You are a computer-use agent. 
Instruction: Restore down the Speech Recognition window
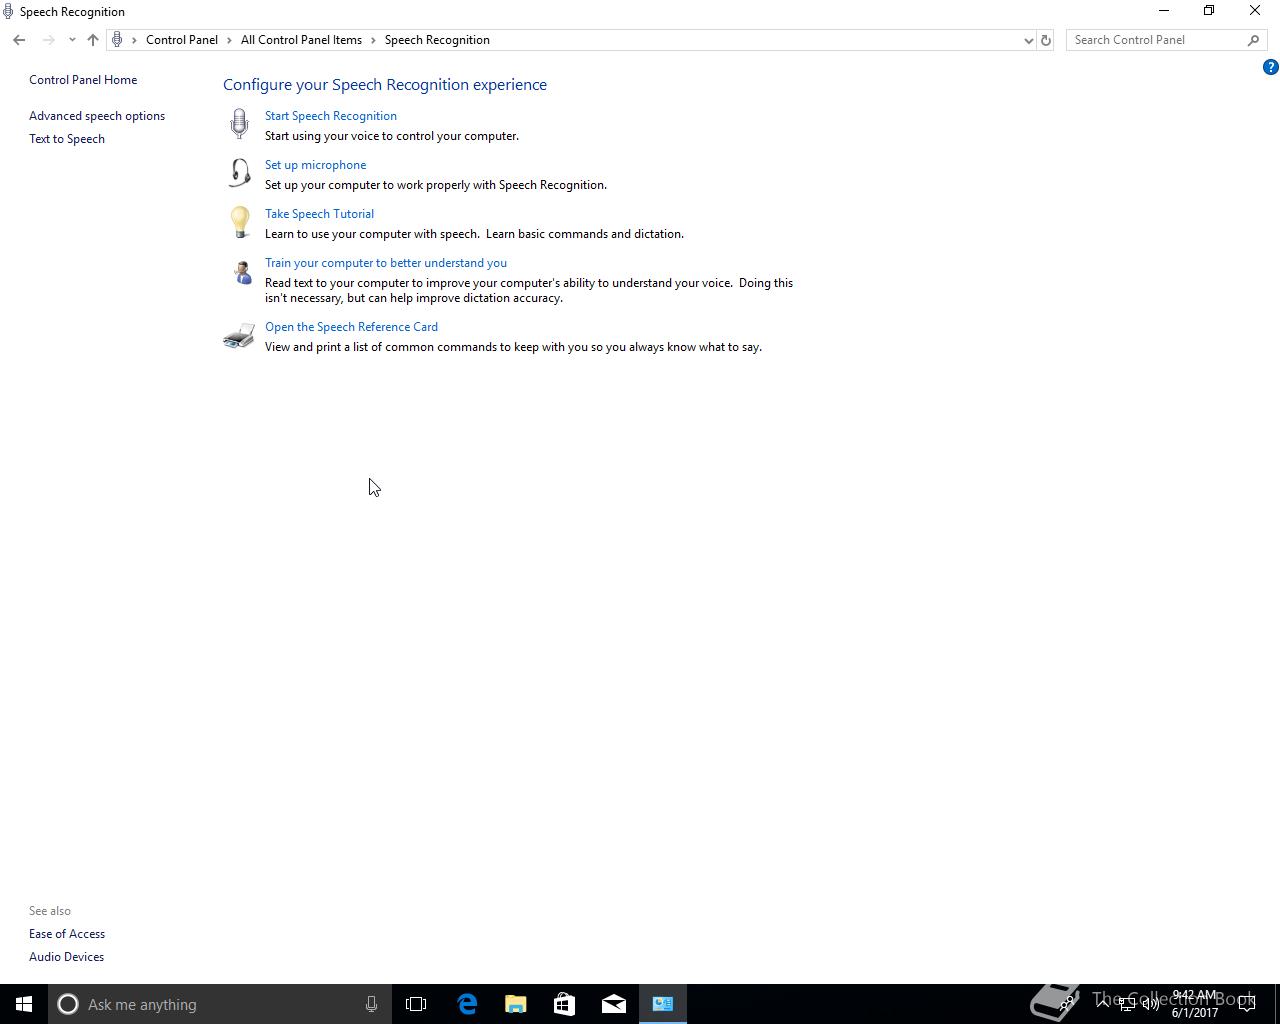click(1209, 11)
